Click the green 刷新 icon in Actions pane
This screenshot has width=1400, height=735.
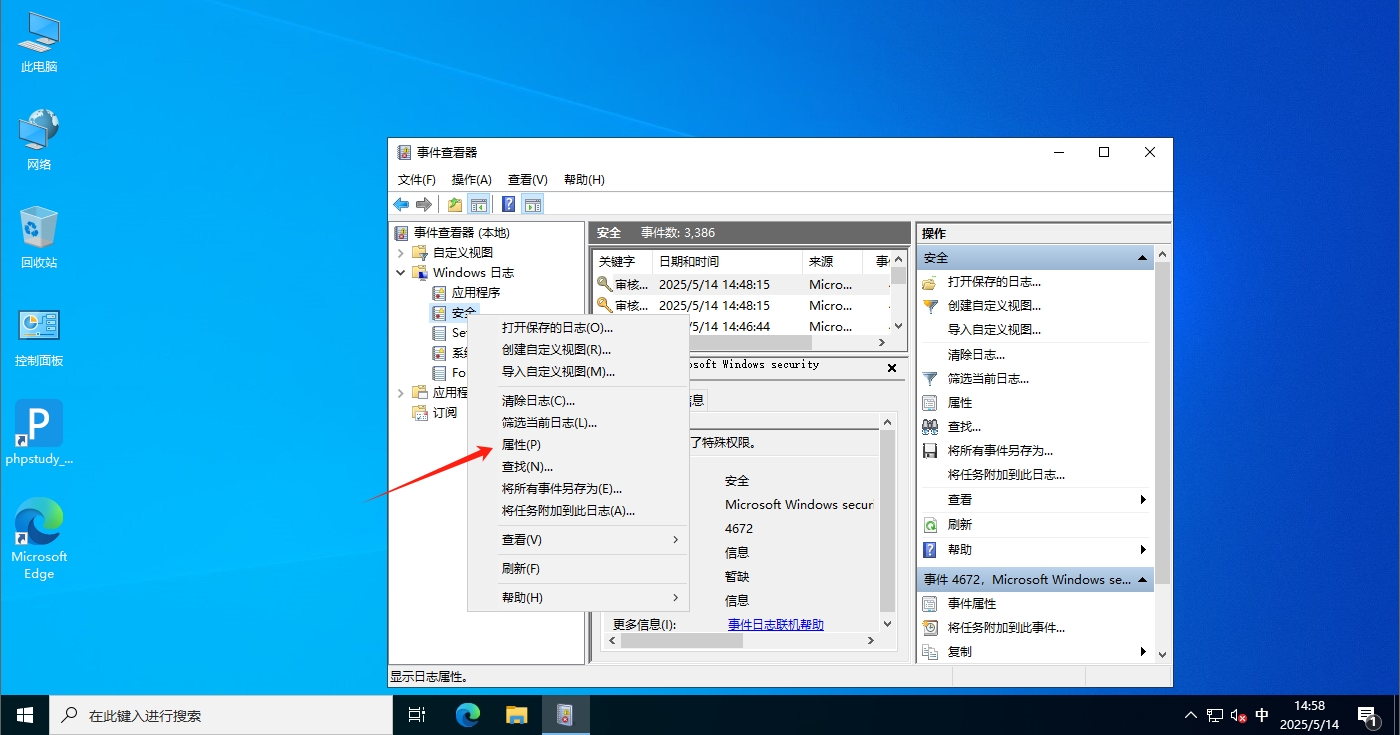[930, 524]
